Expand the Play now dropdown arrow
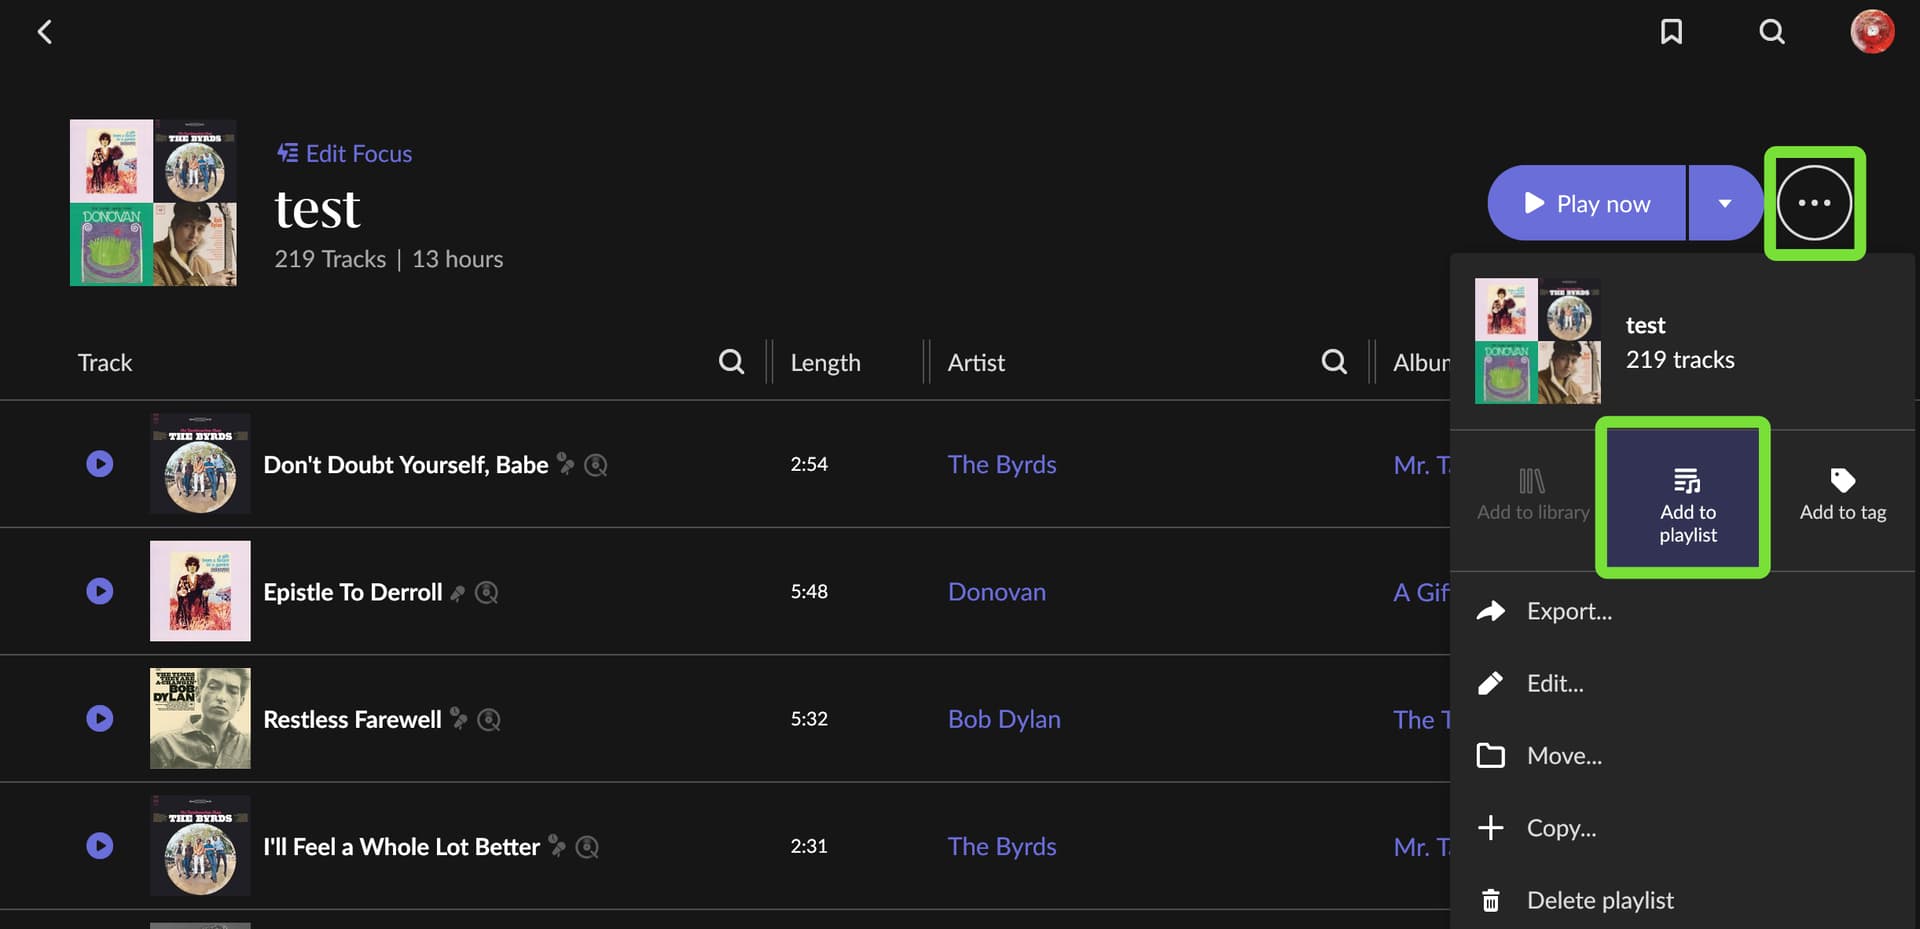 1725,203
